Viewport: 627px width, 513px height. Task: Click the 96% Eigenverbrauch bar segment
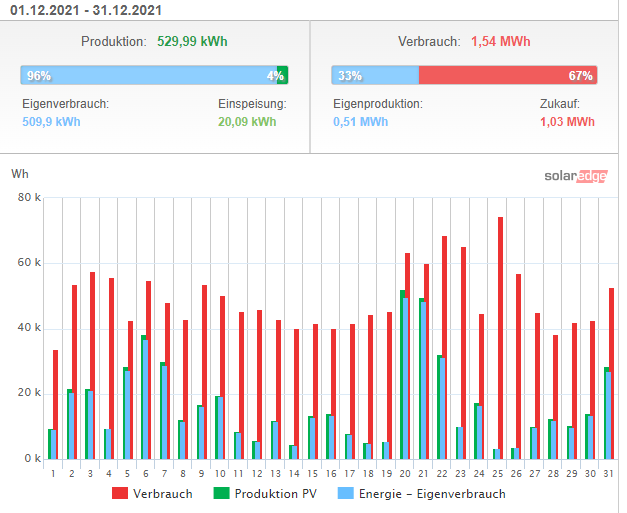tap(149, 75)
